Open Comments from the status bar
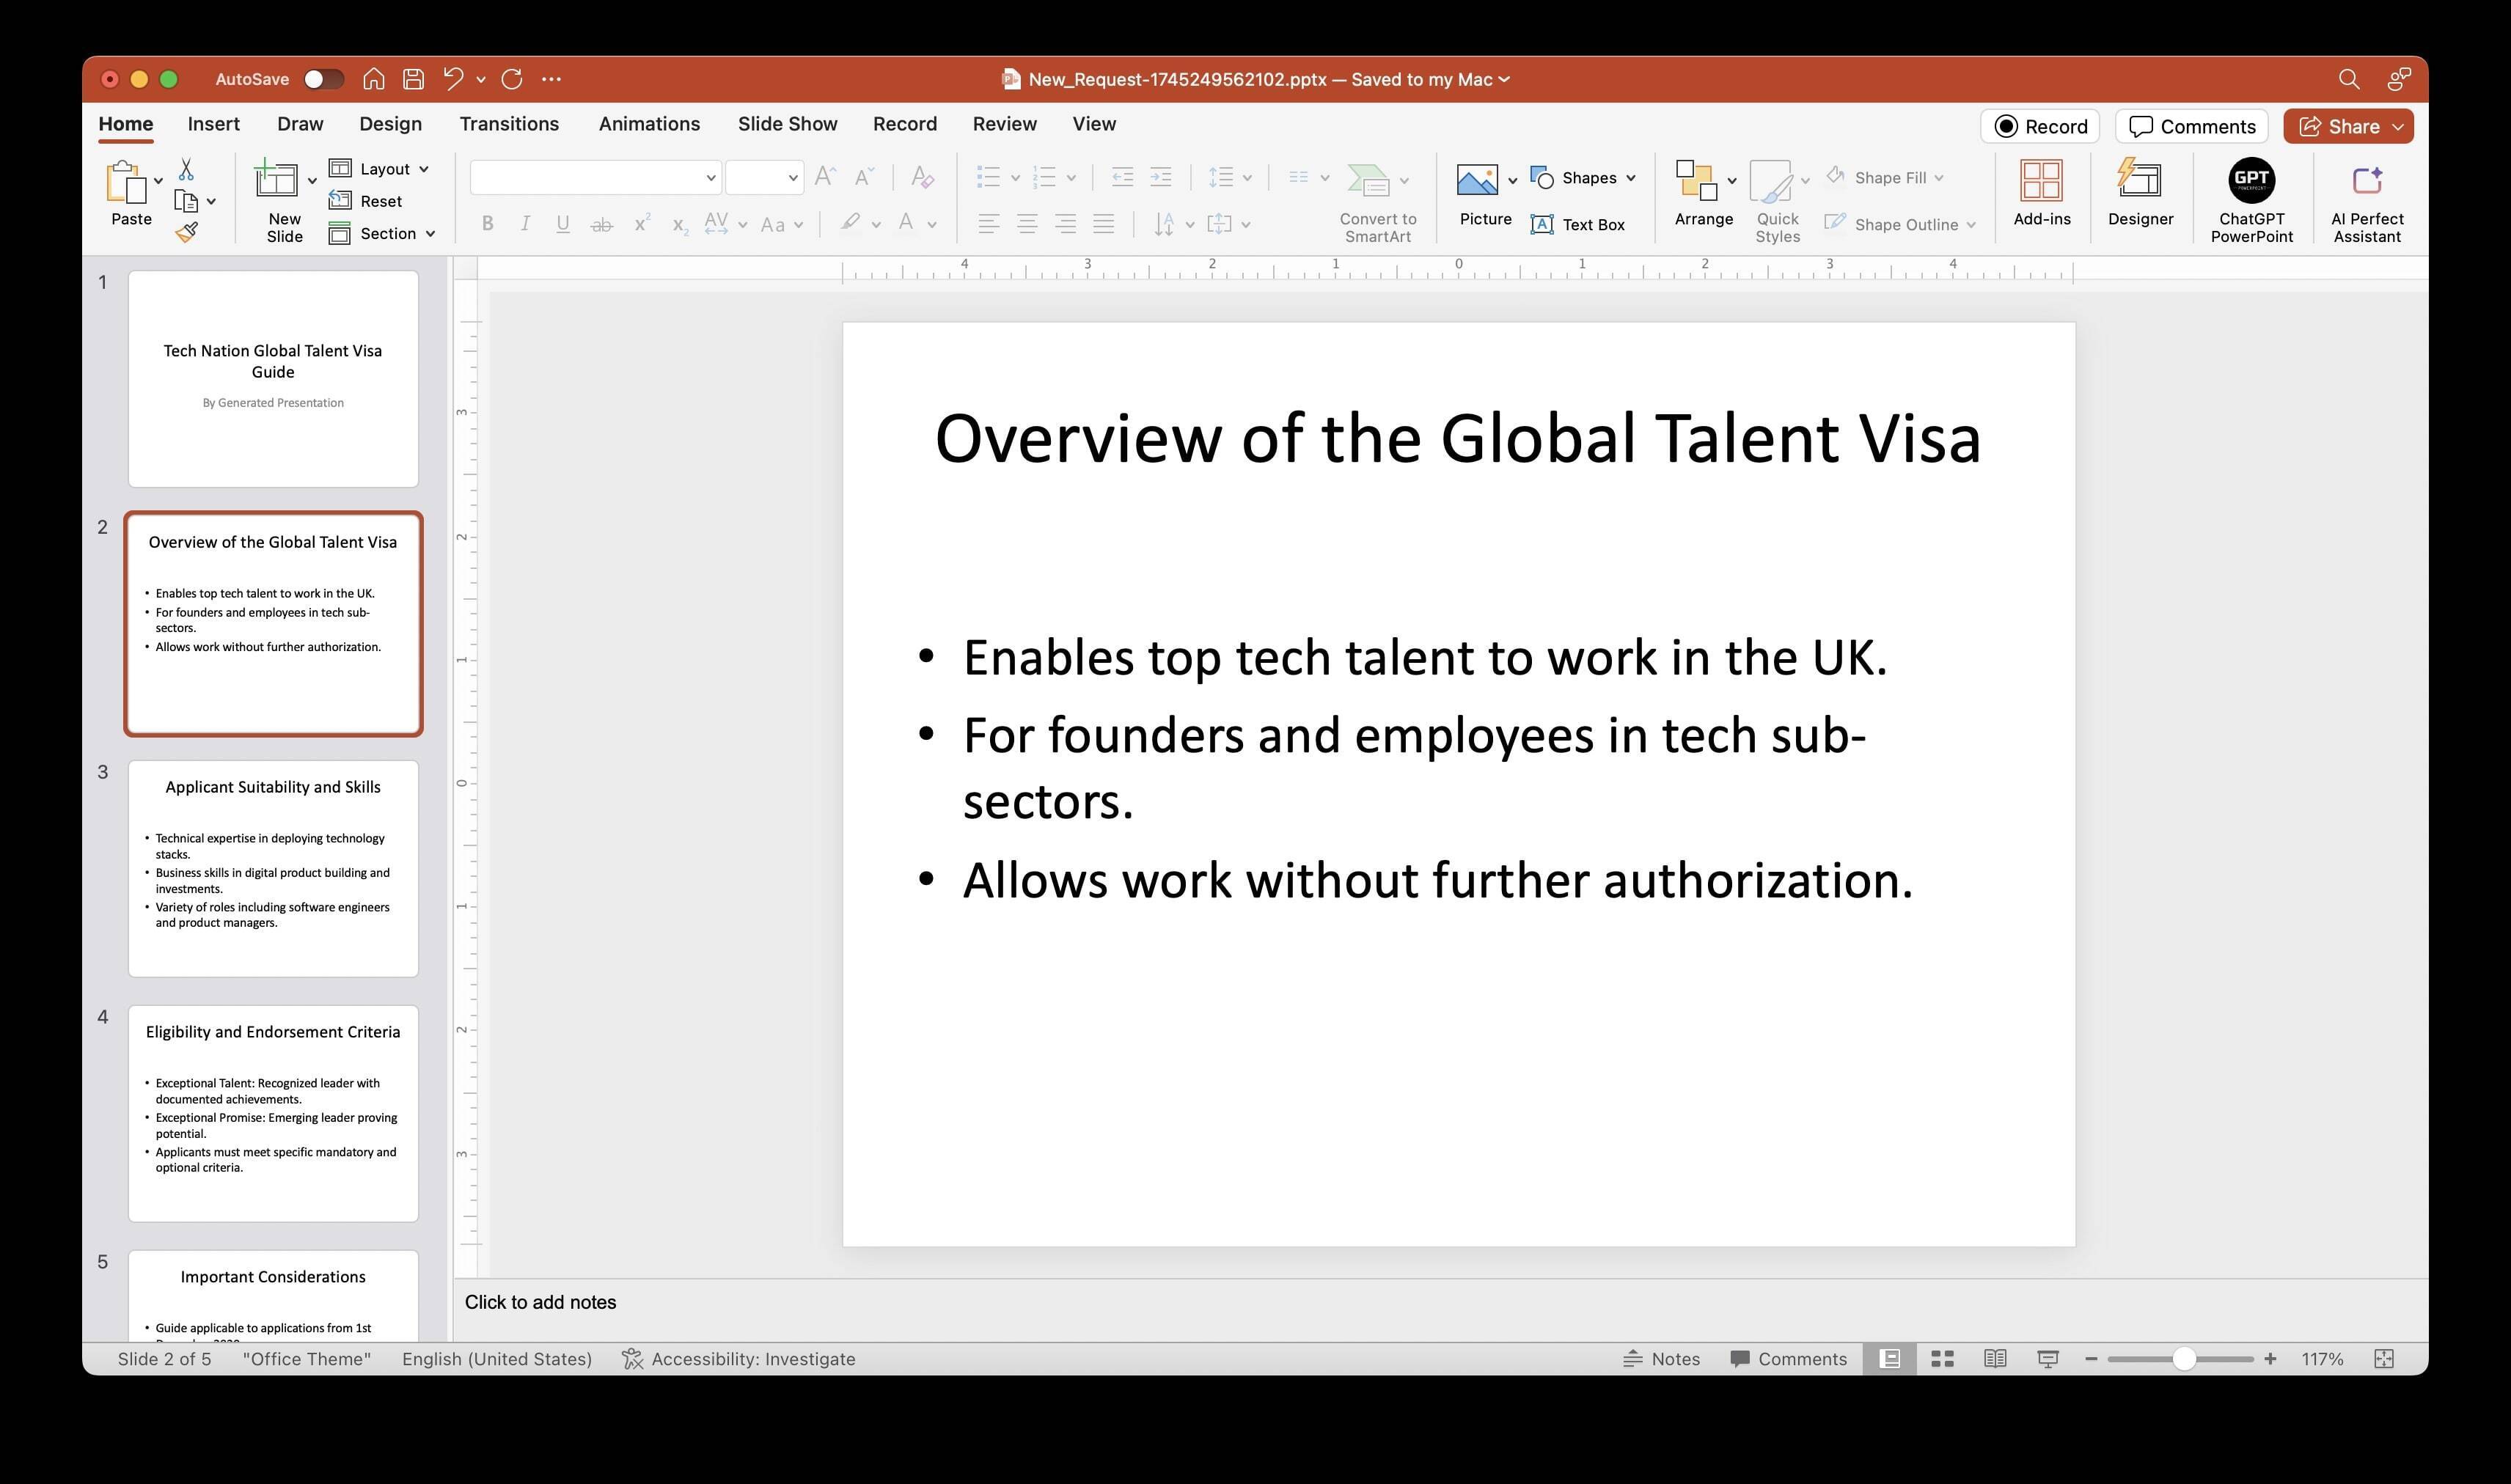The height and width of the screenshot is (1484, 2511). click(x=1788, y=1358)
